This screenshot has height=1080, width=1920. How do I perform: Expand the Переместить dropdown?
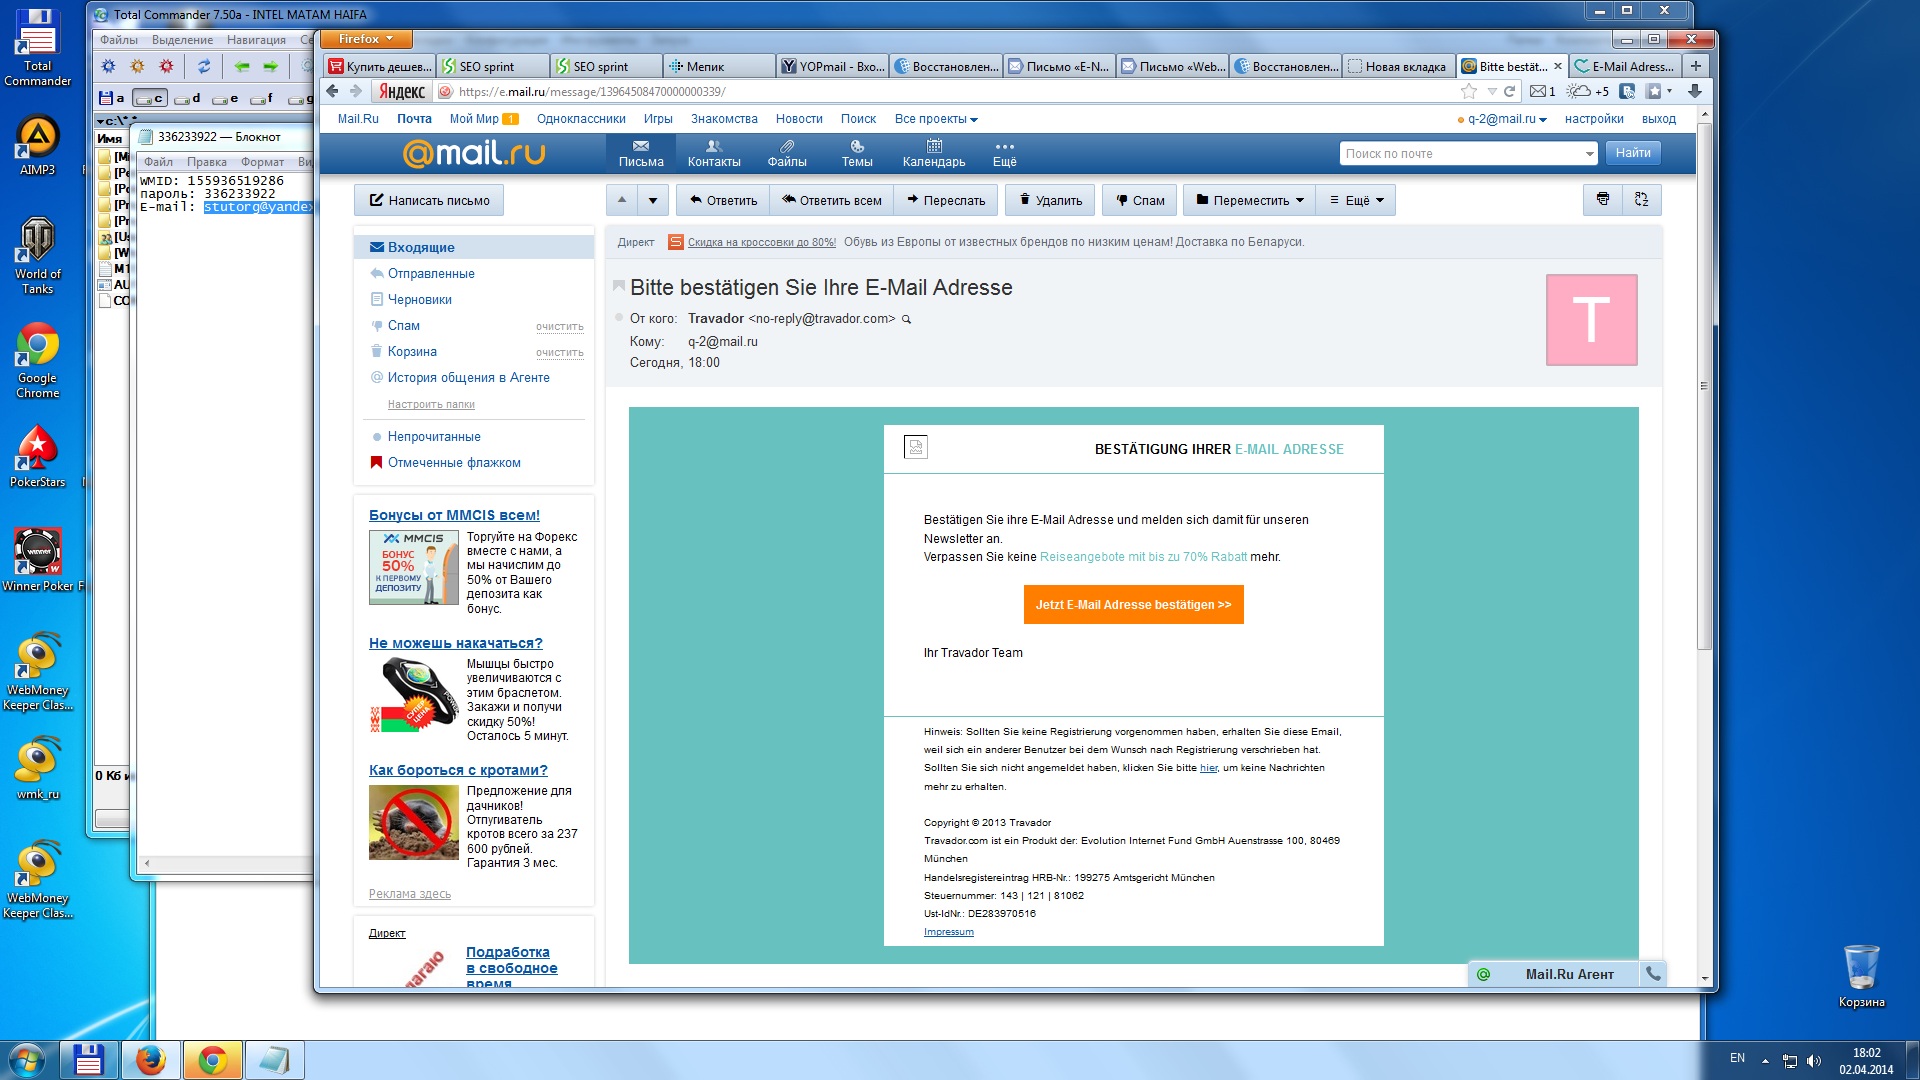coord(1250,200)
